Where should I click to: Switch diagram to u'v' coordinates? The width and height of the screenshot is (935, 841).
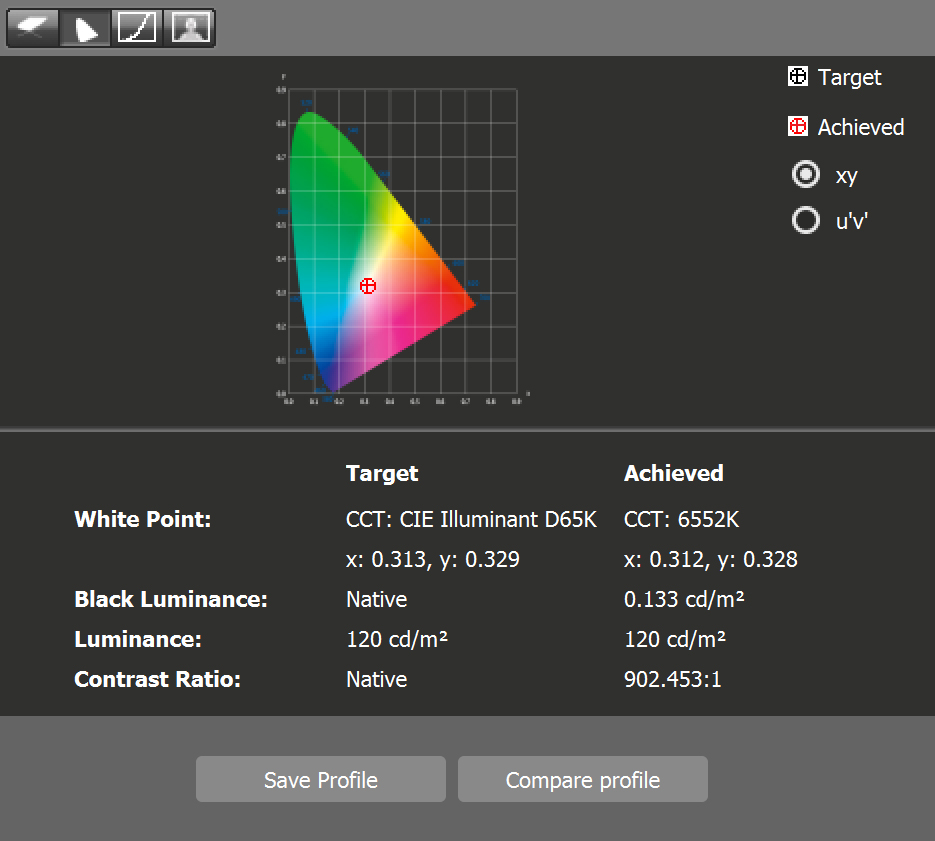805,220
